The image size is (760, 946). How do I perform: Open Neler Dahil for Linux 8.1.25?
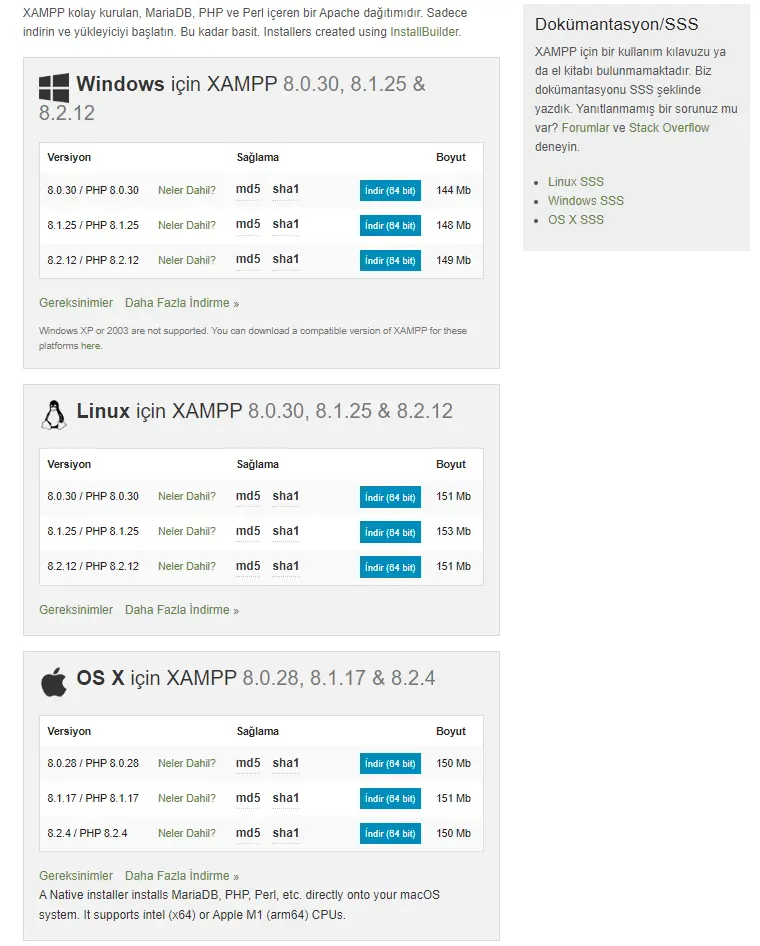pyautogui.click(x=186, y=531)
